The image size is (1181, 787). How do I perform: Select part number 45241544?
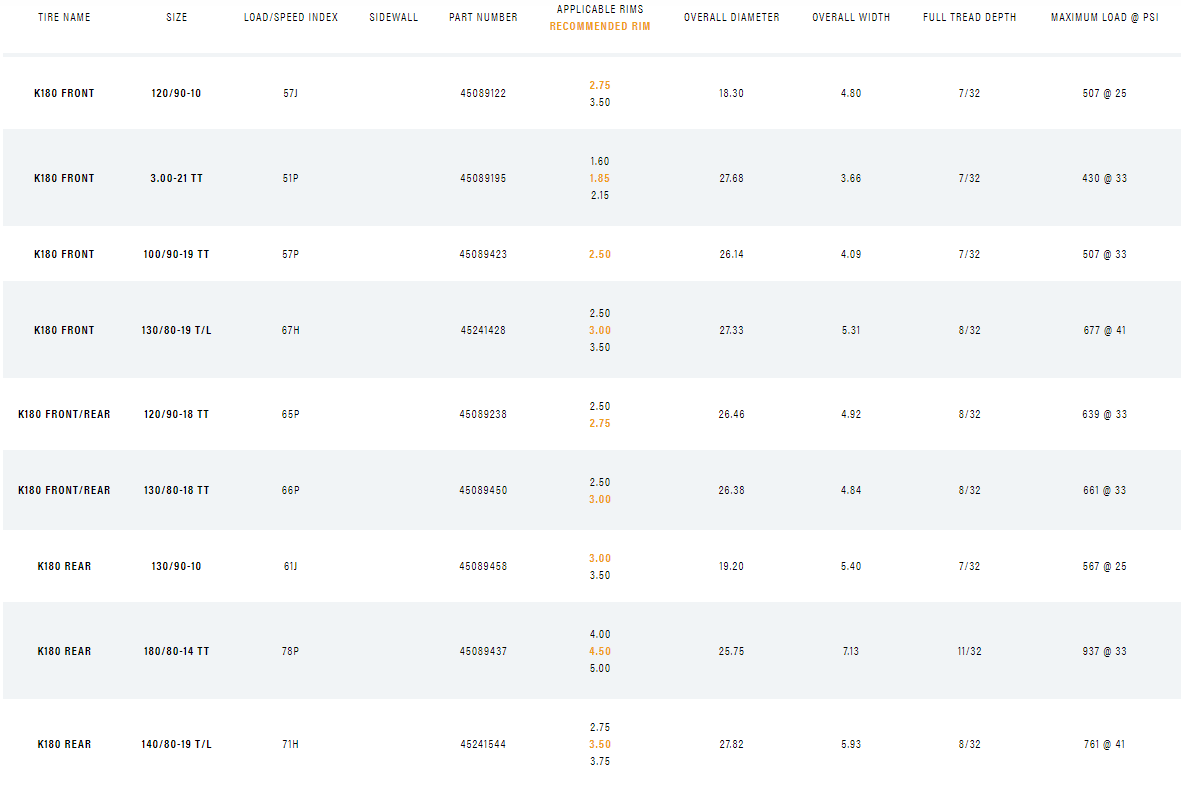(483, 745)
